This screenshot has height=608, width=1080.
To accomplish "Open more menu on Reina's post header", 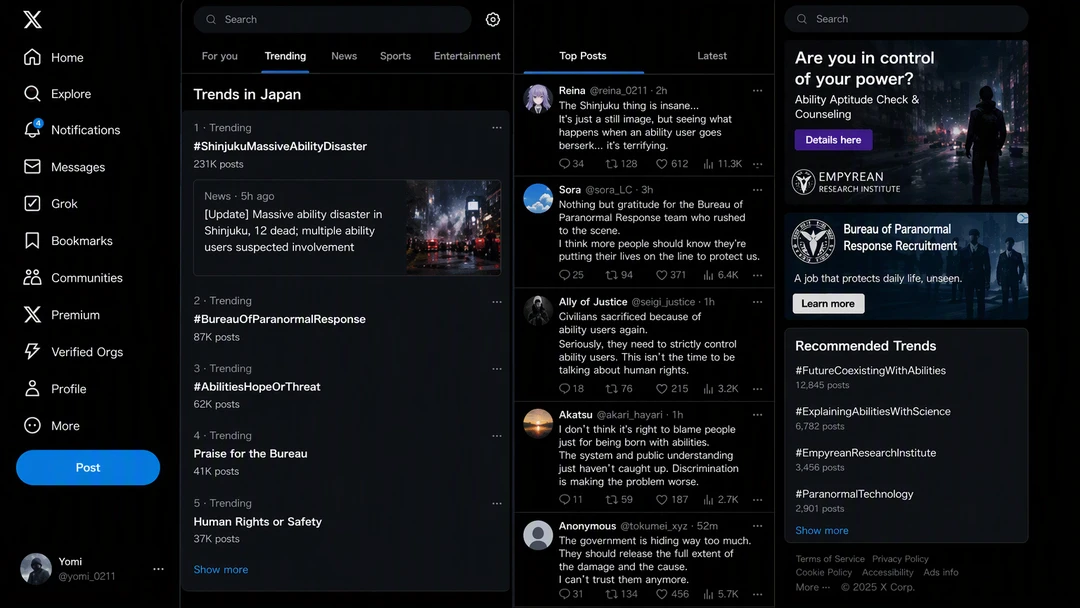I will 758,90.
